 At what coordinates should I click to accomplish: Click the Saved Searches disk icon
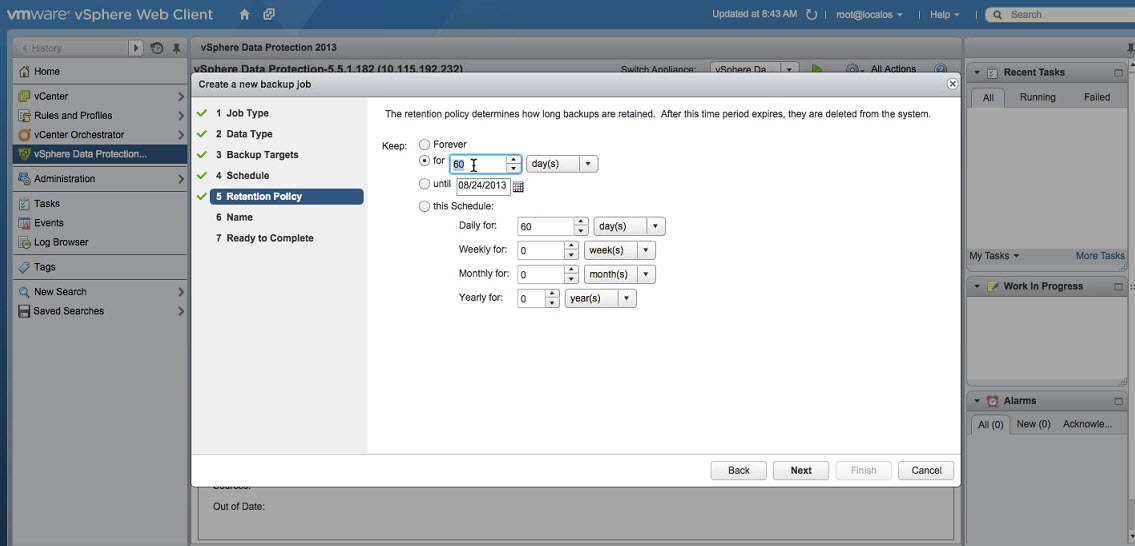click(x=25, y=311)
